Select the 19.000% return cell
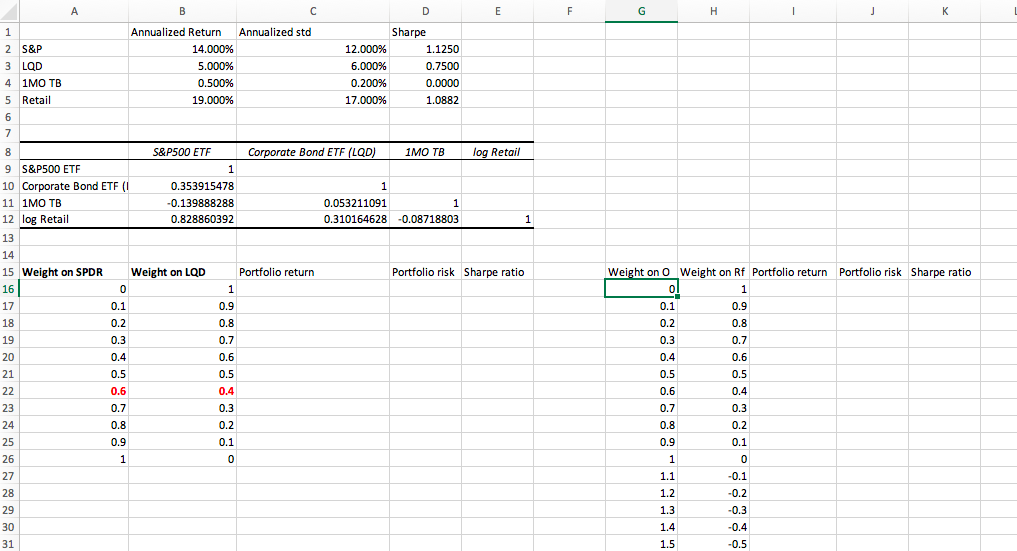Image resolution: width=1017 pixels, height=551 pixels. point(182,100)
